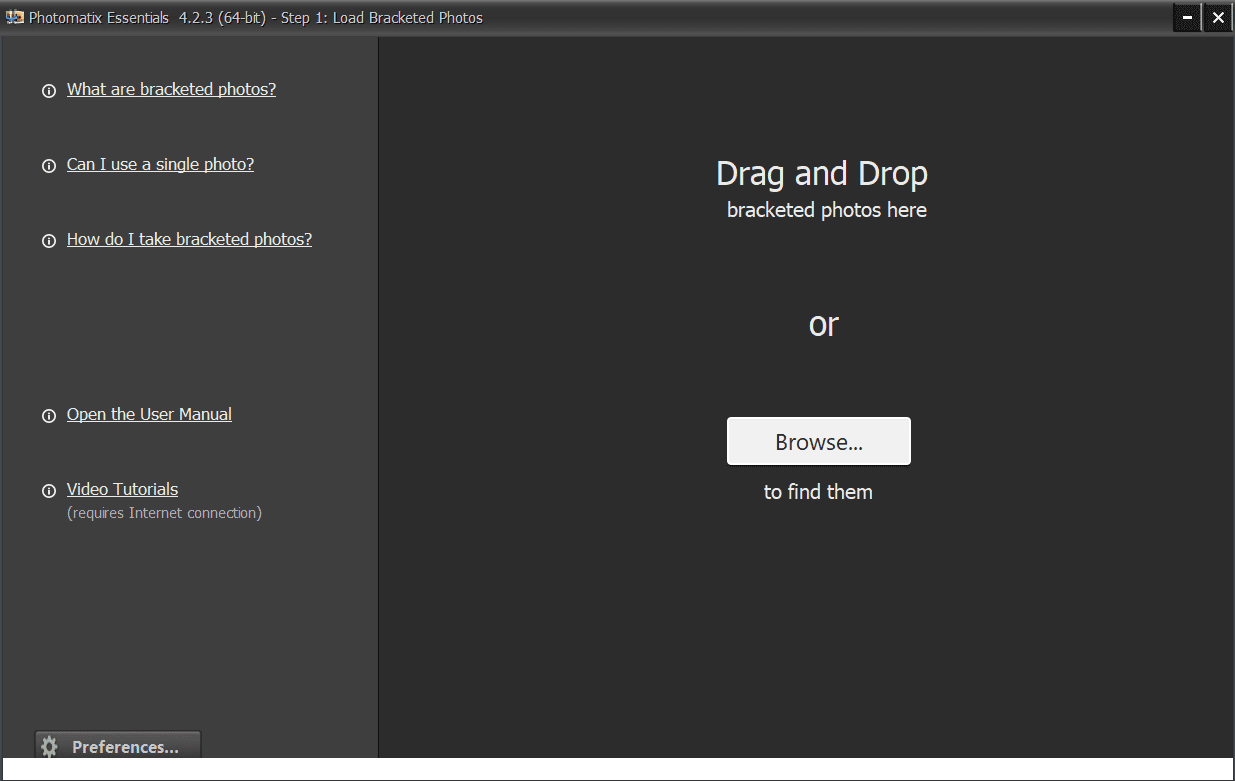
Task: Open the "Can I use a single photo?" link
Action: click(160, 164)
